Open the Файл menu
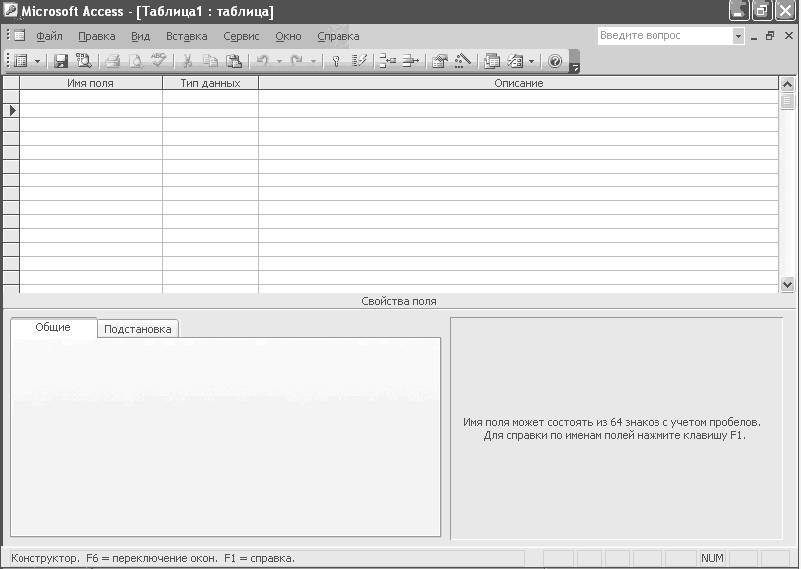 click(49, 36)
